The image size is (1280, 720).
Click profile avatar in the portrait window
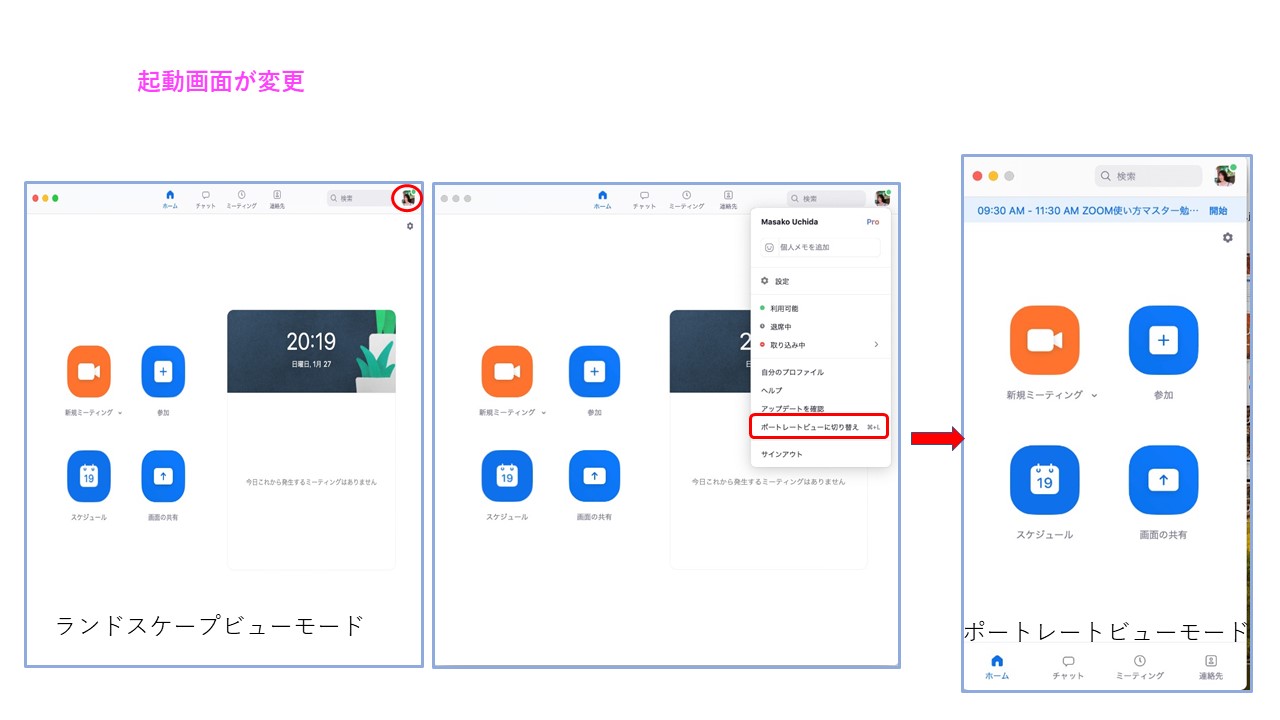[x=1225, y=176]
